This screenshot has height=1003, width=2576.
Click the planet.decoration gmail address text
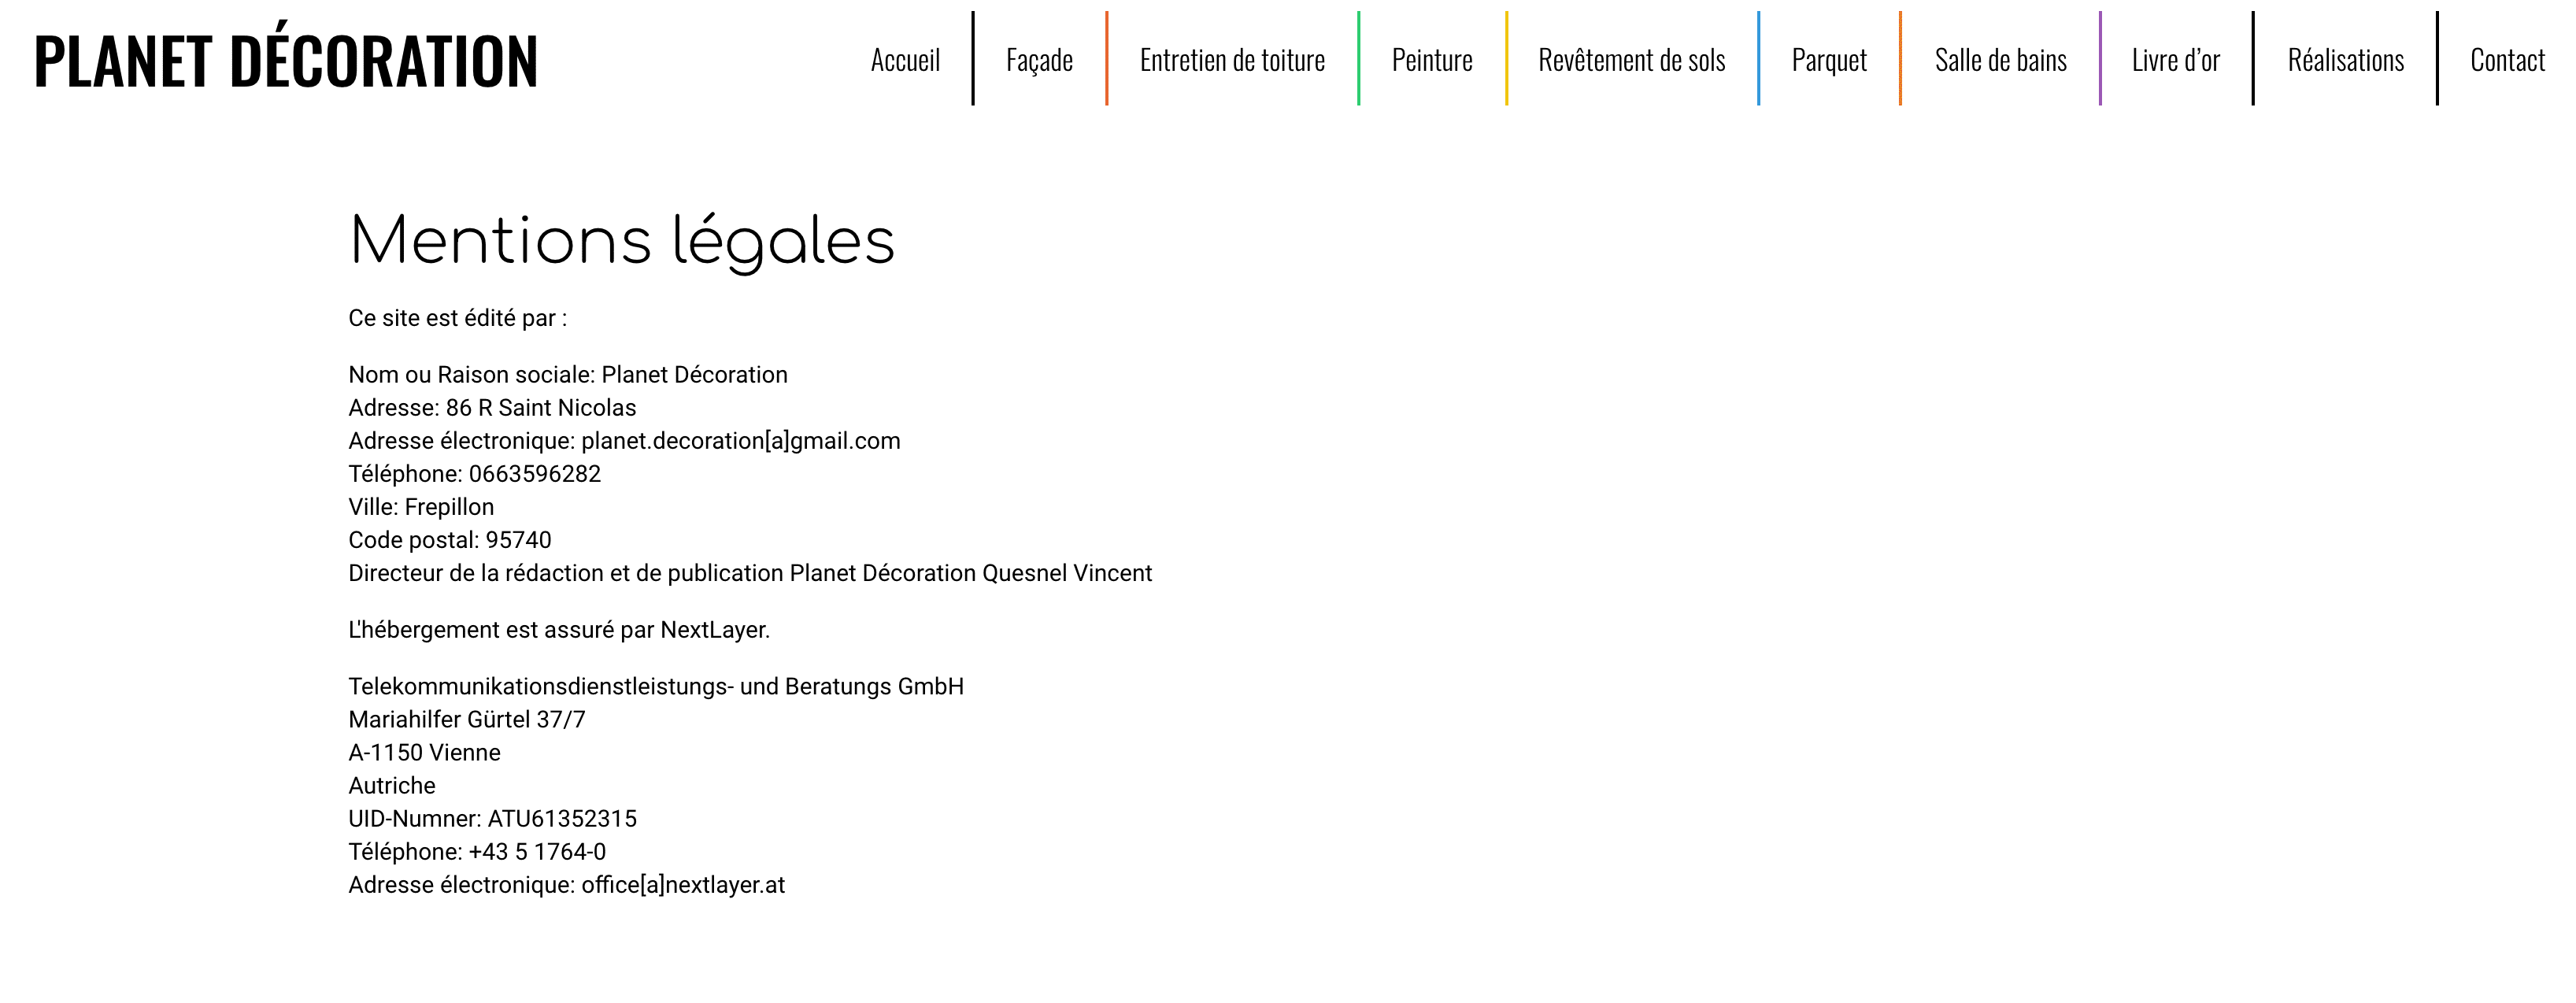[x=740, y=441]
